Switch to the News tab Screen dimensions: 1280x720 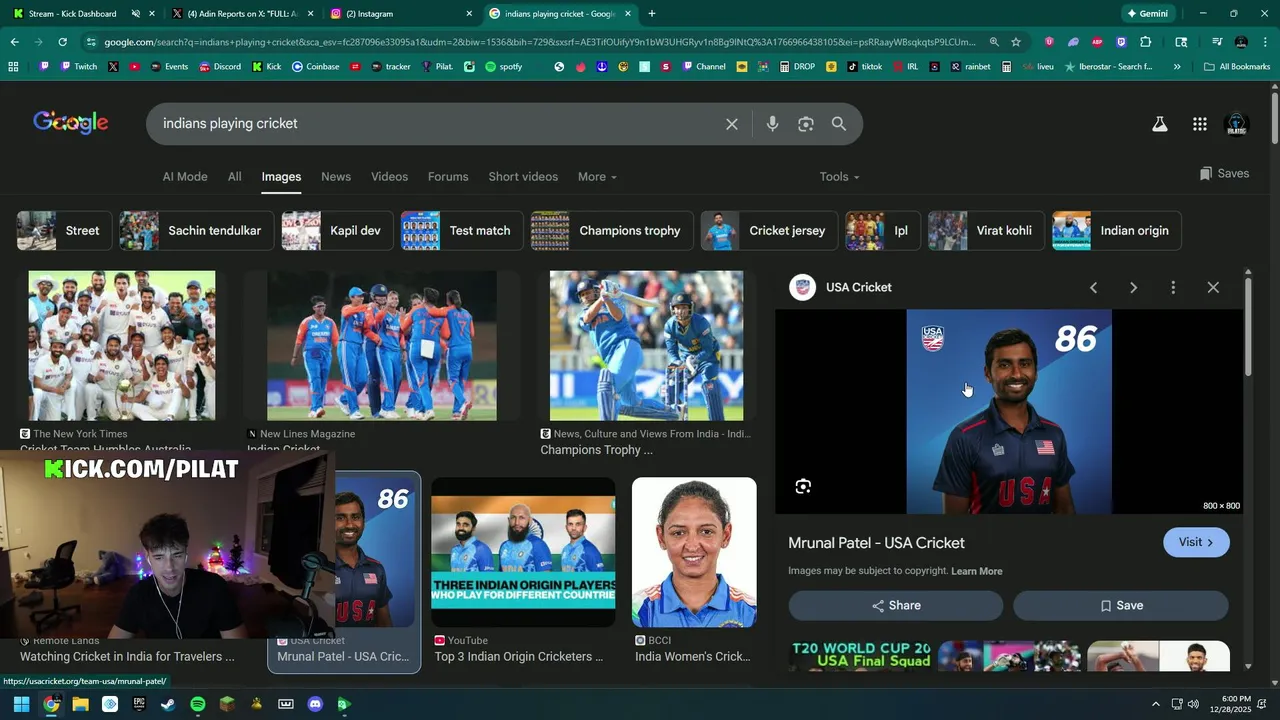[x=336, y=177]
